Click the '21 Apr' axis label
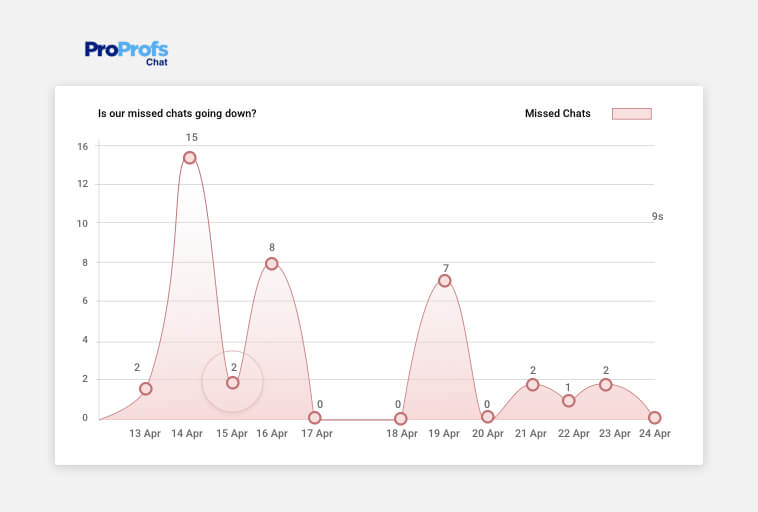The width and height of the screenshot is (758, 512). click(x=531, y=434)
